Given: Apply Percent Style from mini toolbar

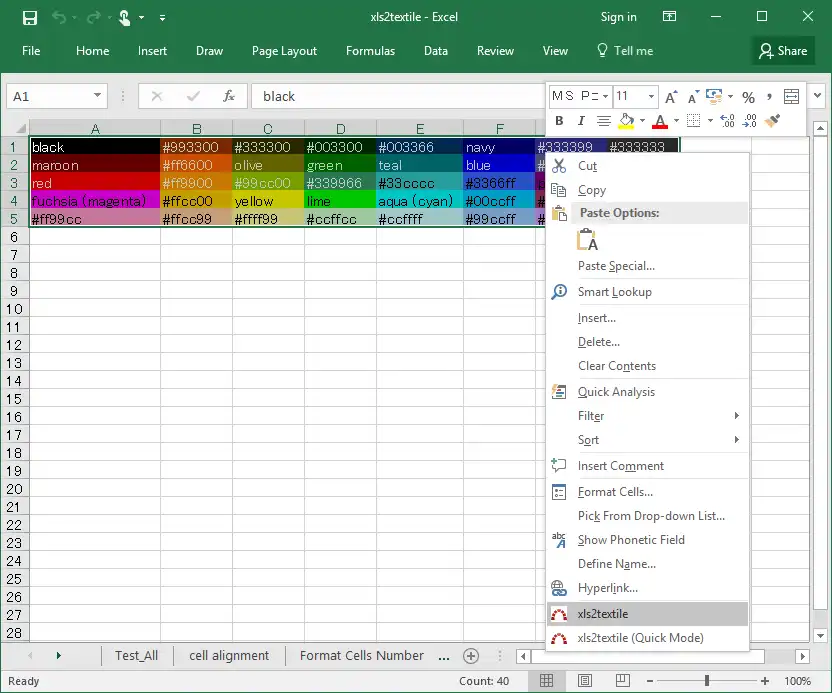Looking at the screenshot, I should pyautogui.click(x=748, y=96).
